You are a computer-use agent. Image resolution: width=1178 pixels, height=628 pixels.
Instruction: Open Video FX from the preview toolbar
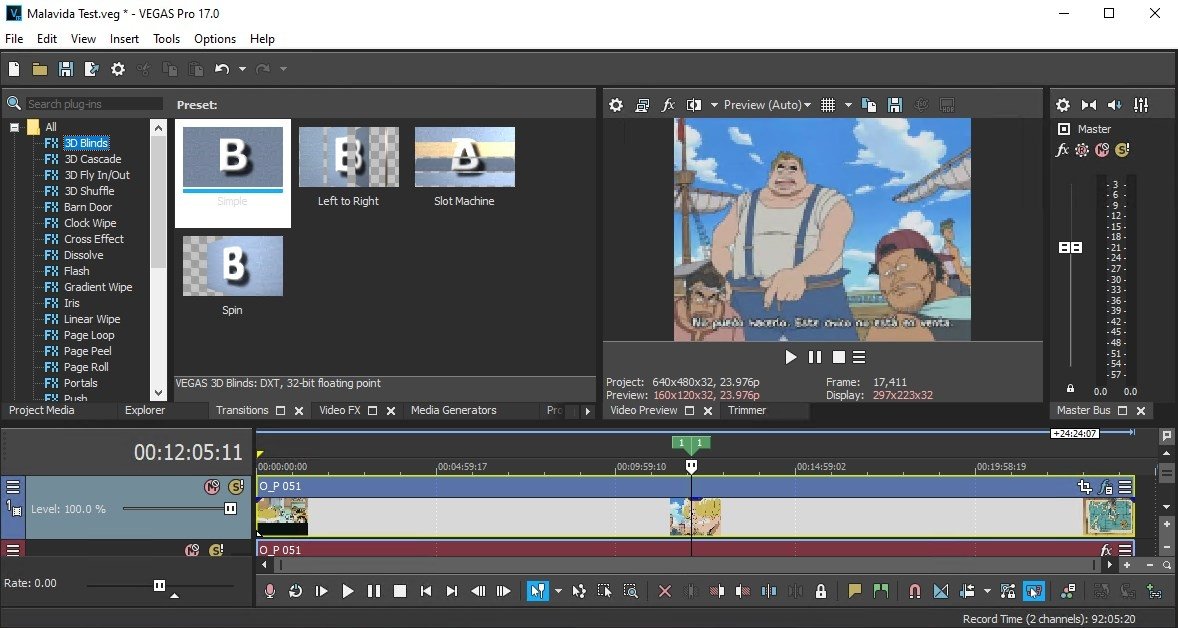tap(668, 104)
